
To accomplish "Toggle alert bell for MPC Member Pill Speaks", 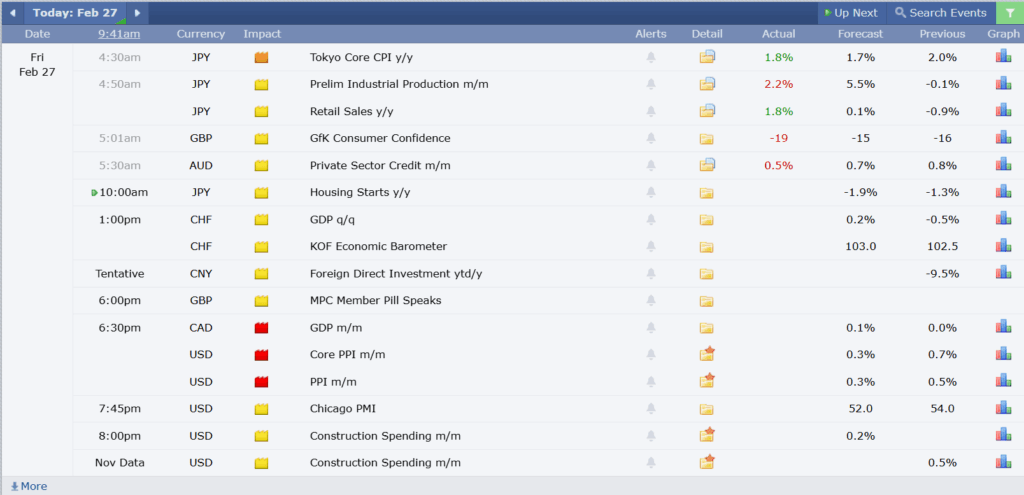I will 651,300.
